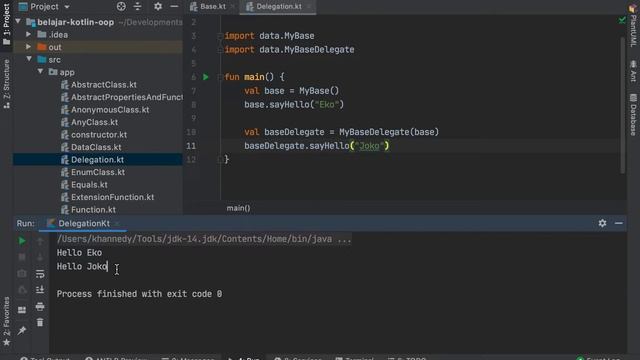Close the DelegationKt run tab
This screenshot has height=360, width=640.
click(117, 224)
